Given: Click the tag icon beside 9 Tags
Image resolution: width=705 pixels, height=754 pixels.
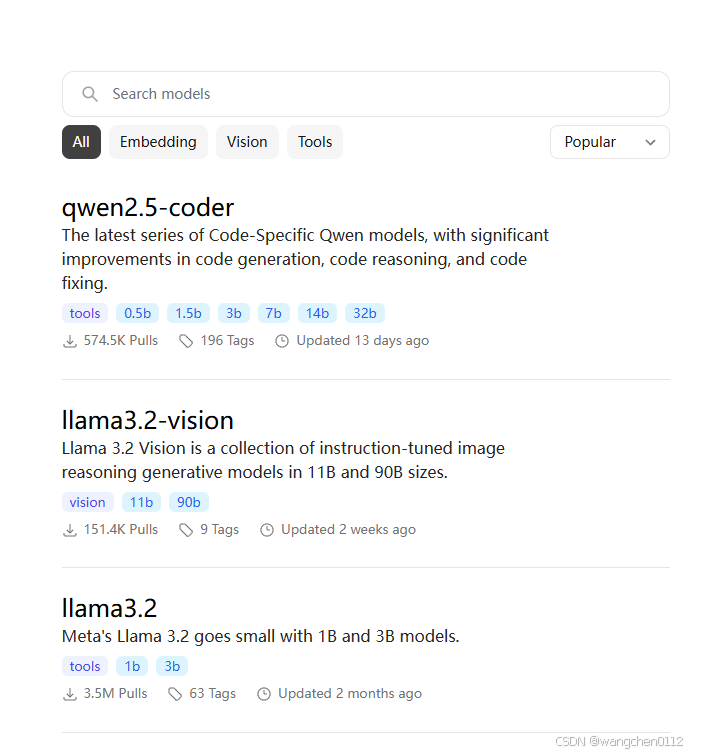Looking at the screenshot, I should [x=186, y=530].
